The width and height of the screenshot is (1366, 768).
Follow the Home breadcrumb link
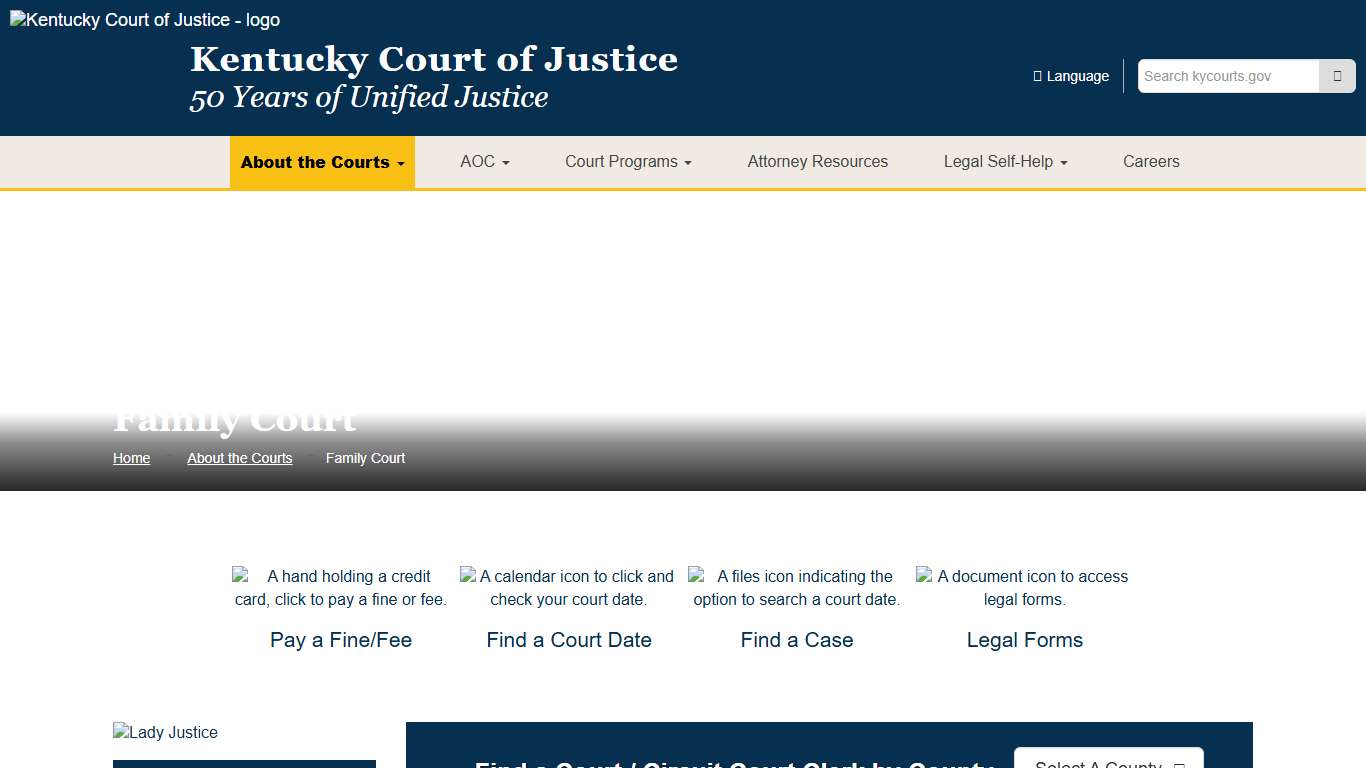tap(131, 457)
